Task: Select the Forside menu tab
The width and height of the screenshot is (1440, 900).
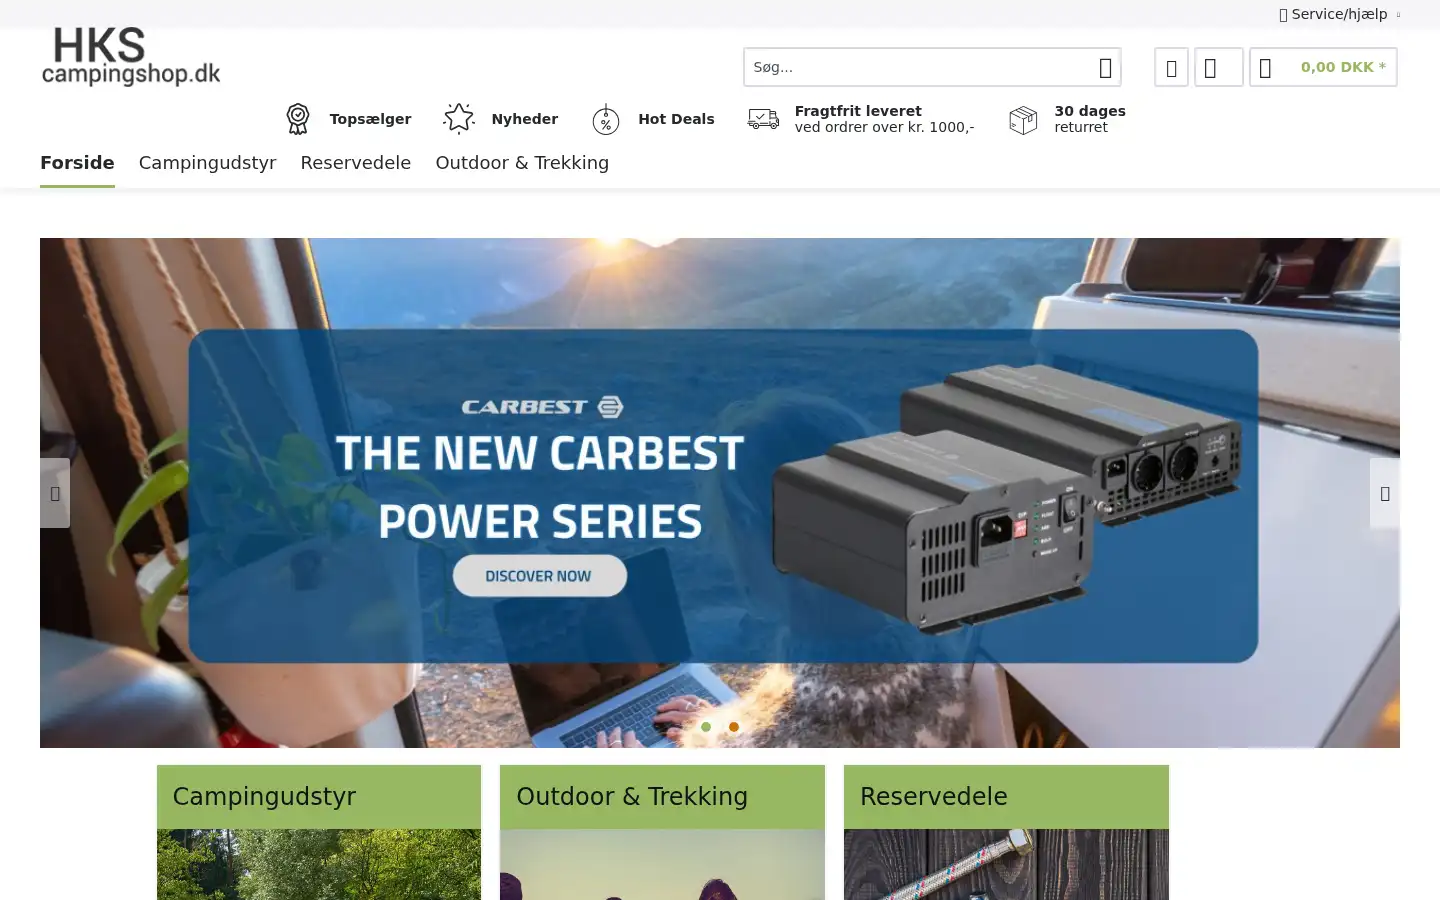Action: coord(77,163)
